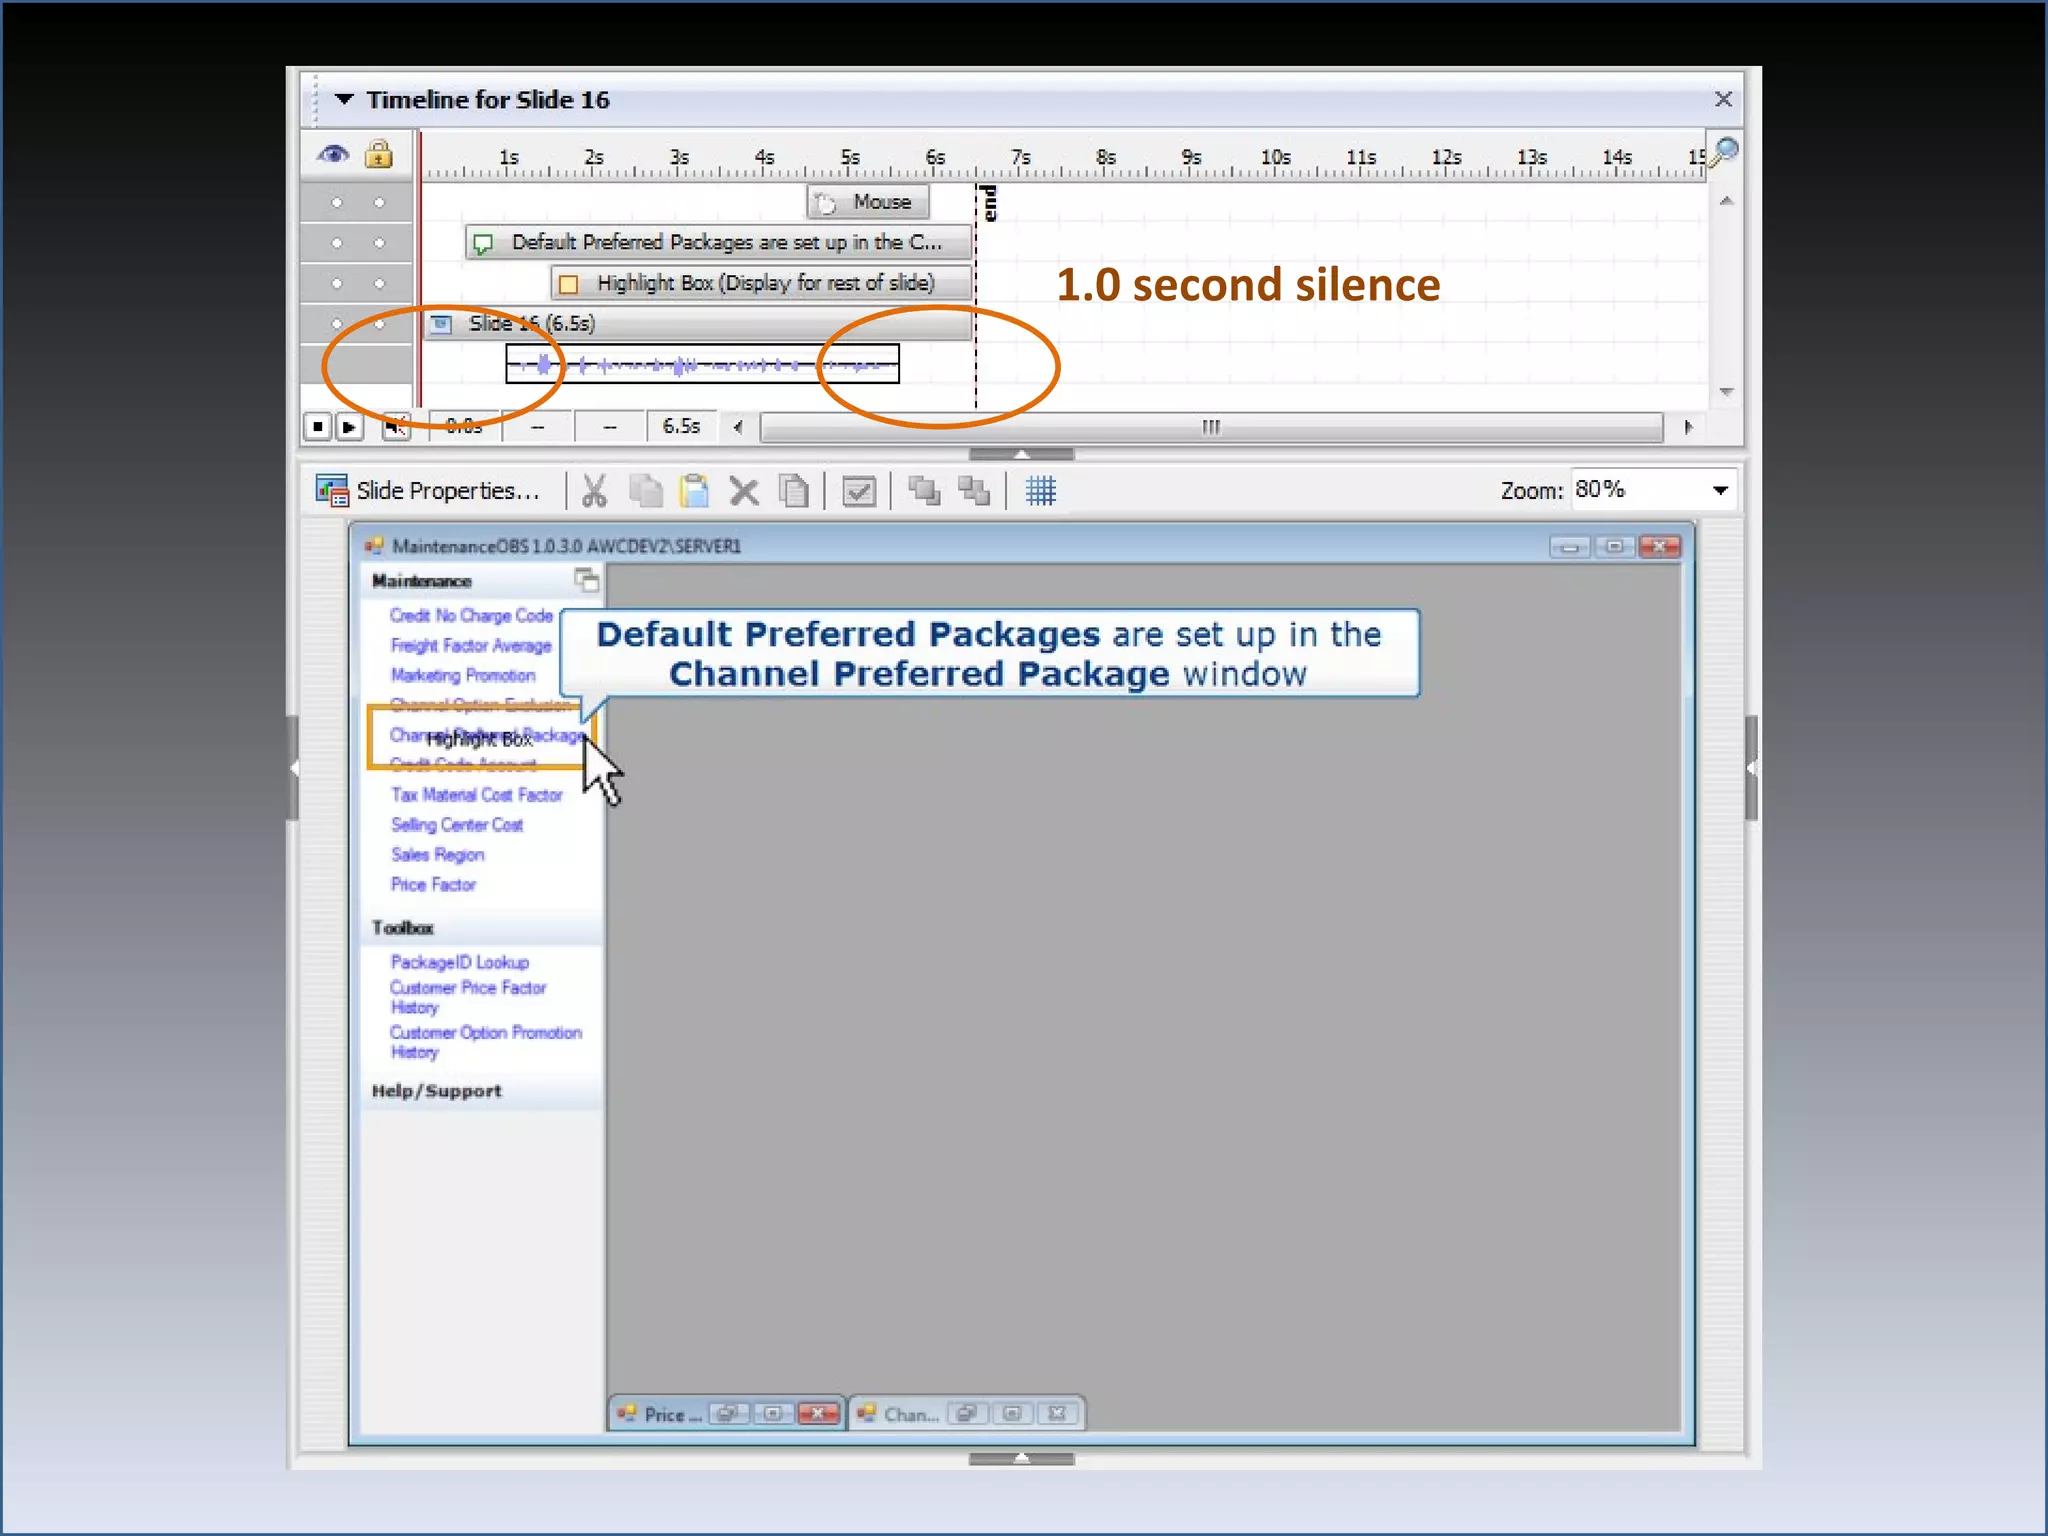
Task: Select the Mouse timeline item
Action: [867, 202]
